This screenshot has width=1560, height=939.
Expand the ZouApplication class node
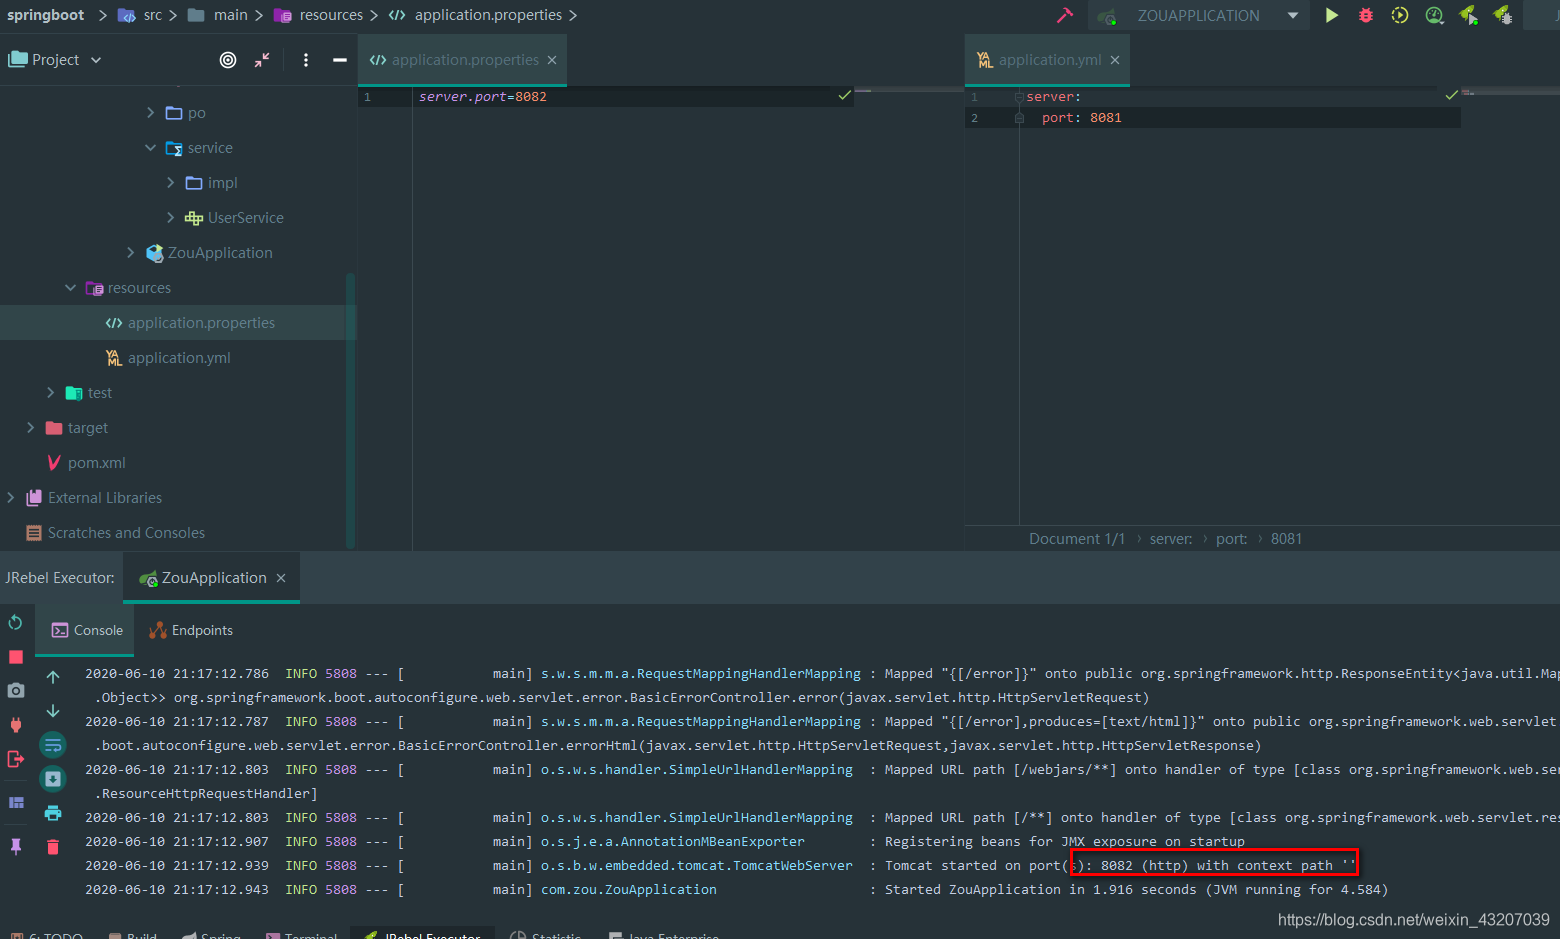pos(131,253)
